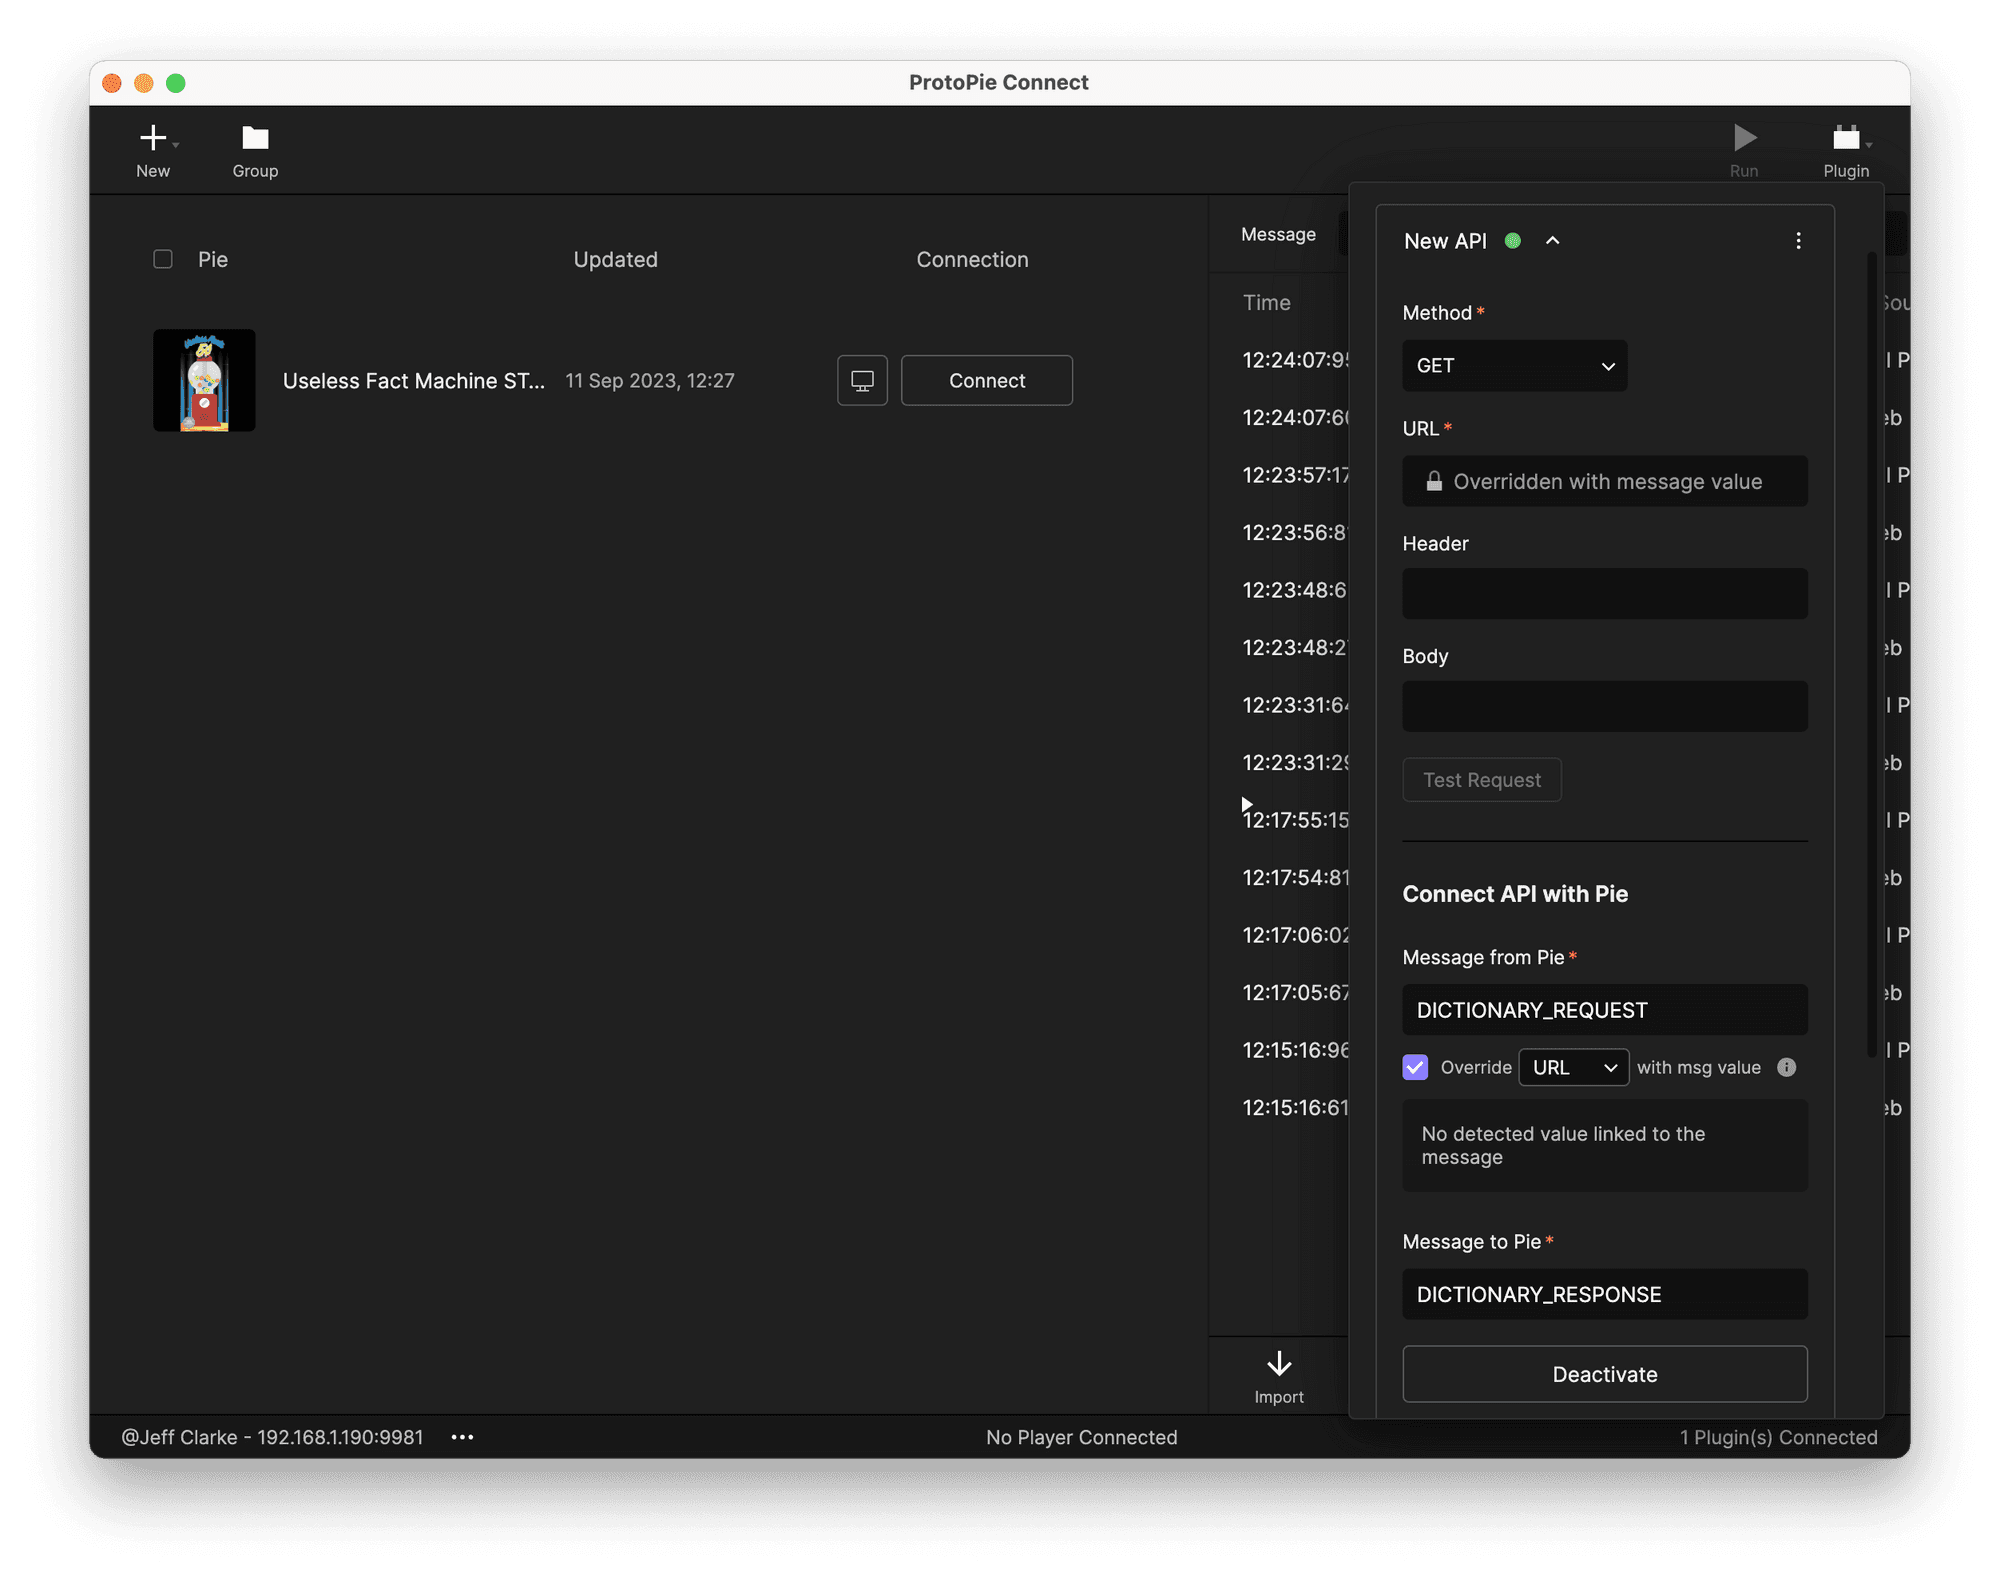This screenshot has width=2000, height=1577.
Task: Click the Header input field
Action: point(1605,594)
